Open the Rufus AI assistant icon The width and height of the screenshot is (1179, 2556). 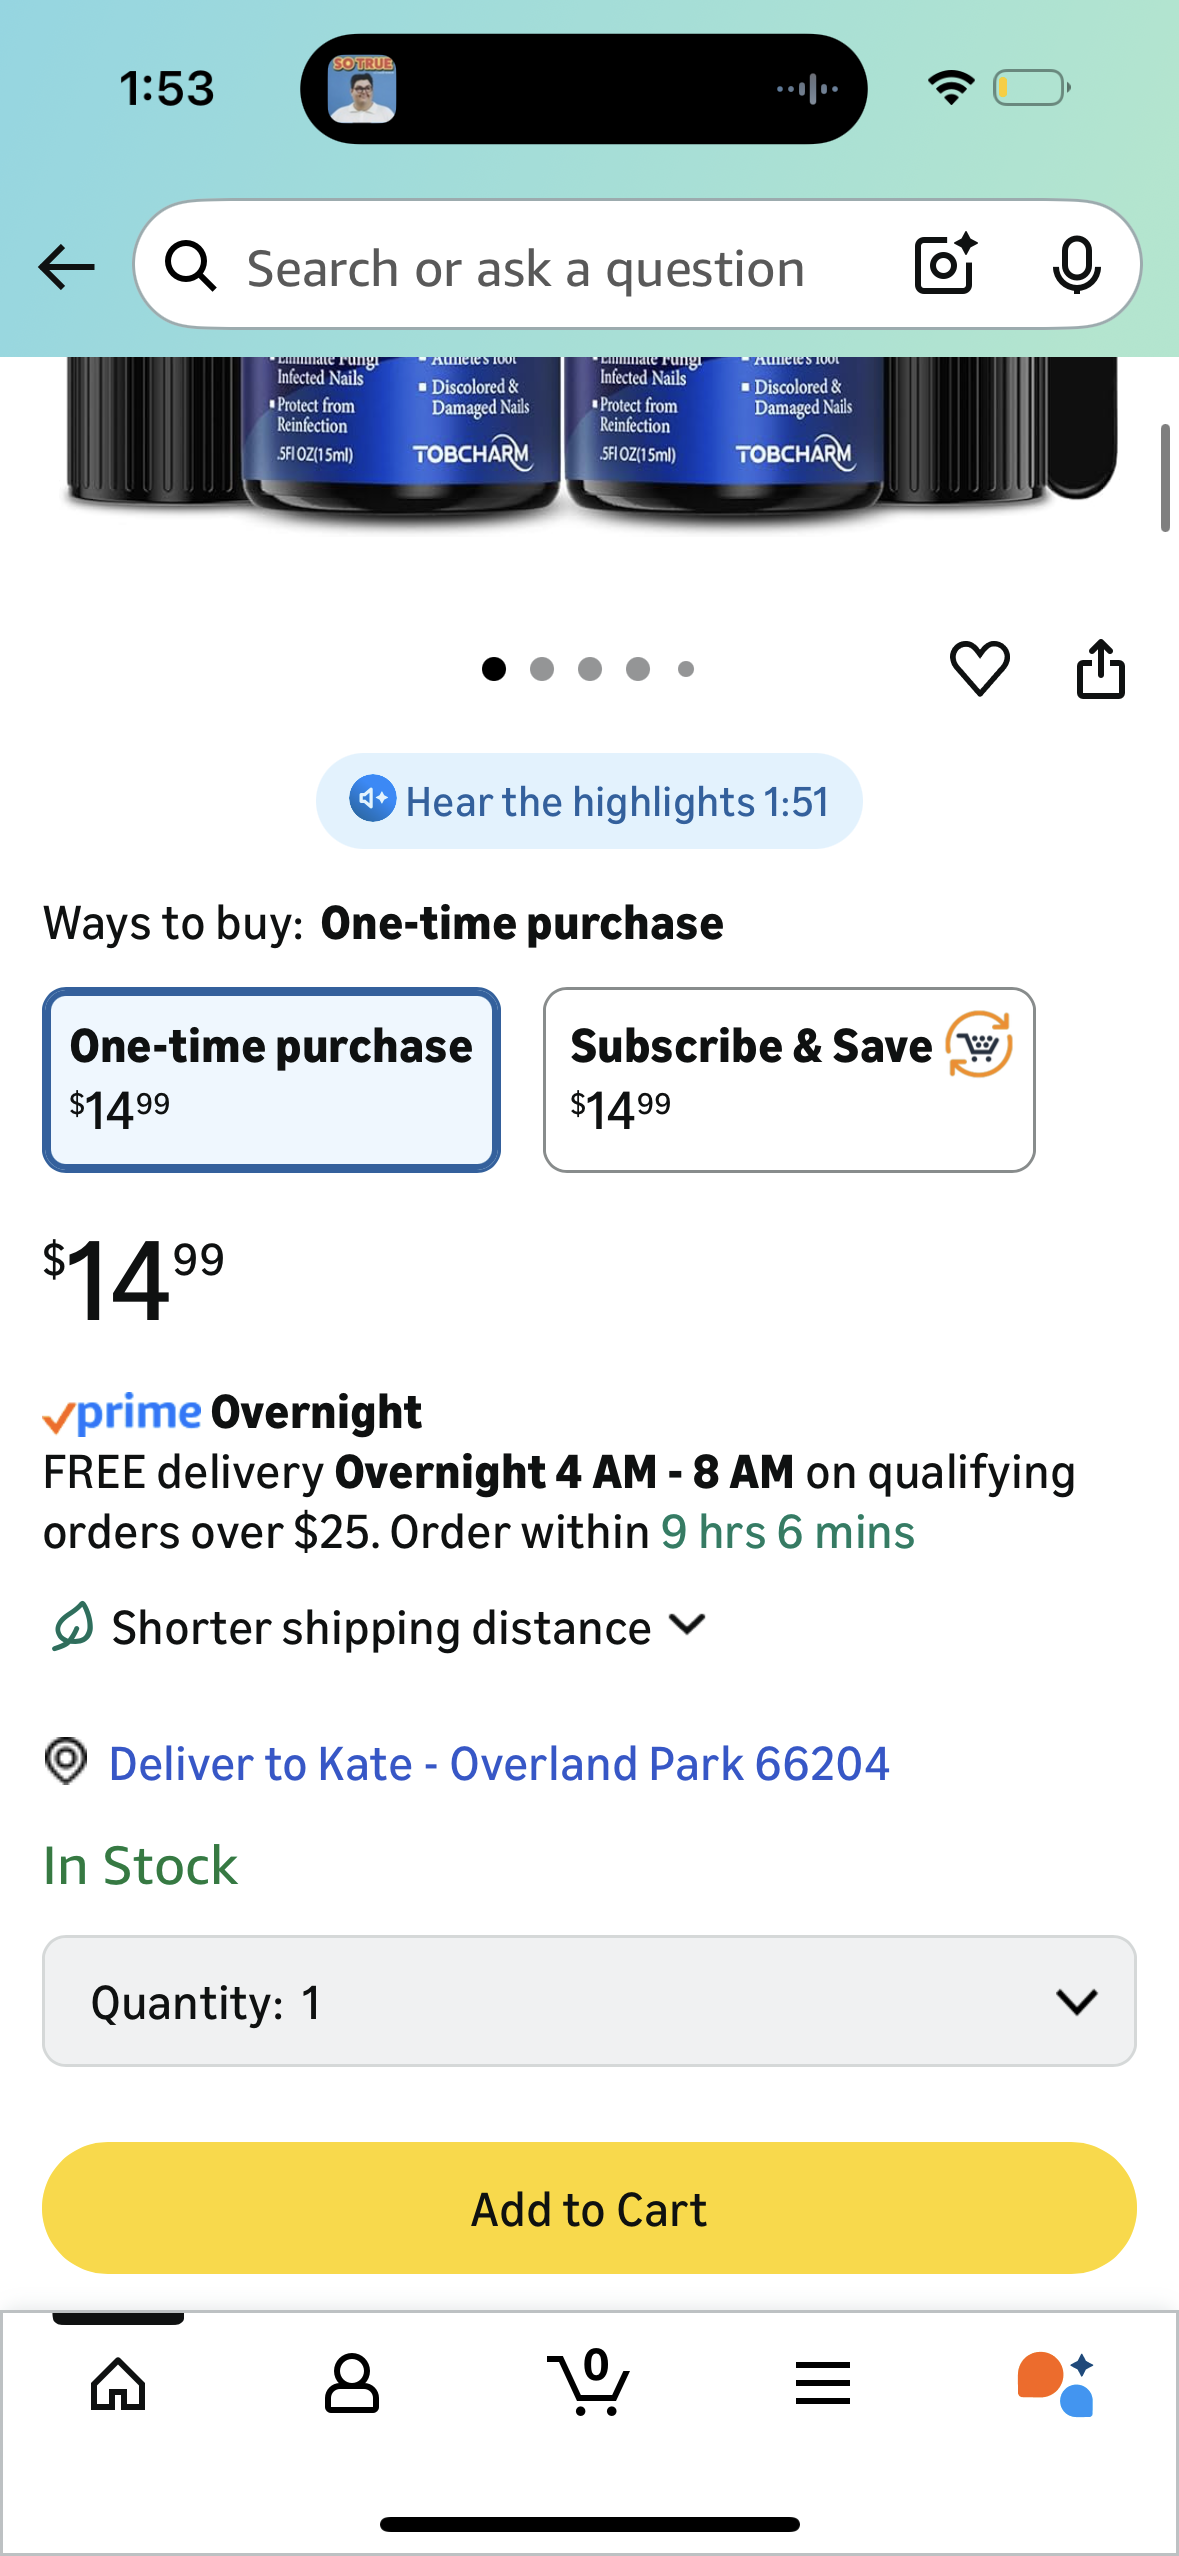[x=1055, y=2383]
